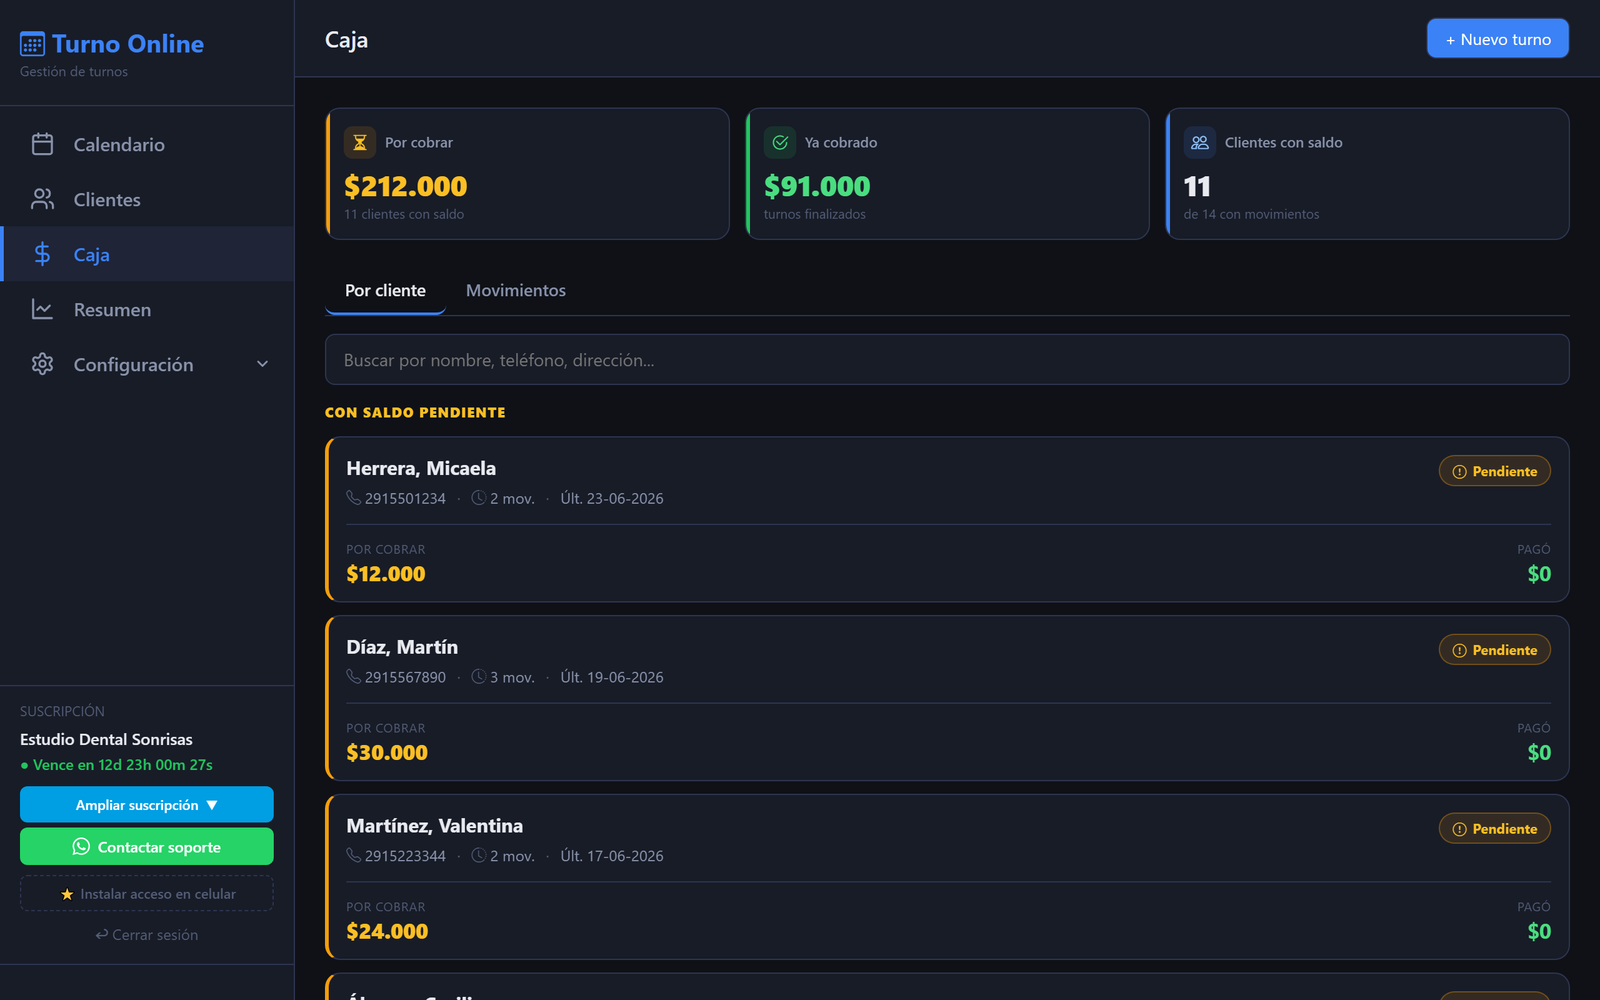Go to the Clientes section

coord(147,199)
